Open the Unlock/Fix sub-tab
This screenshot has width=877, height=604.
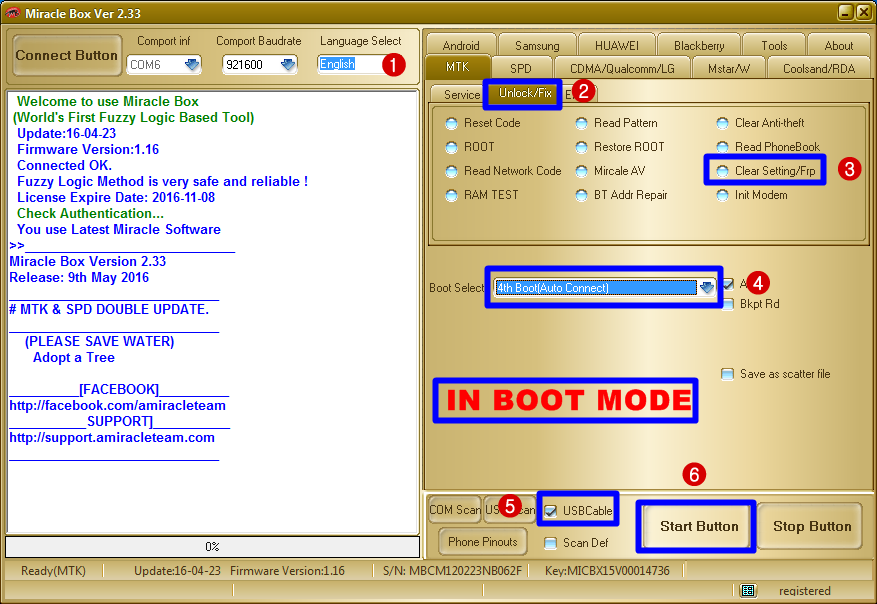[x=525, y=93]
